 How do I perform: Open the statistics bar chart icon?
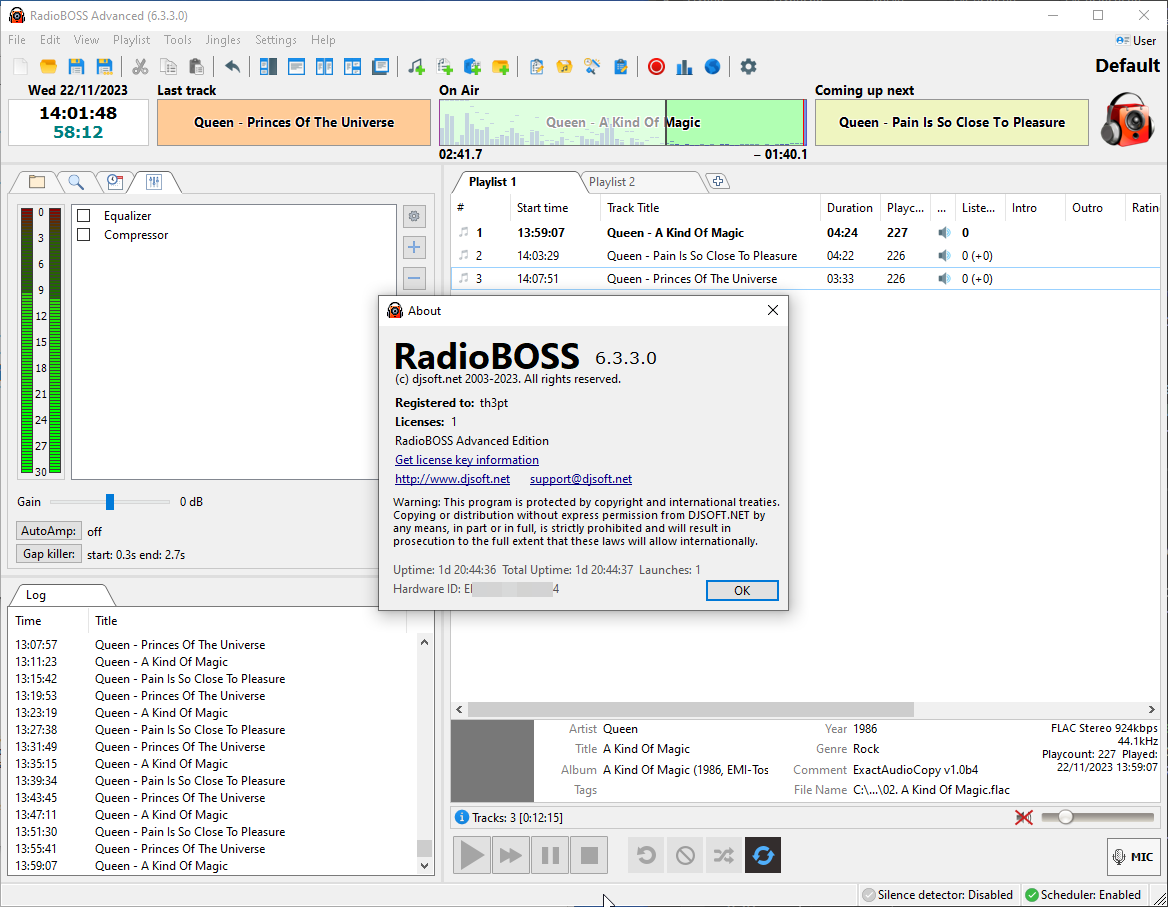(684, 67)
